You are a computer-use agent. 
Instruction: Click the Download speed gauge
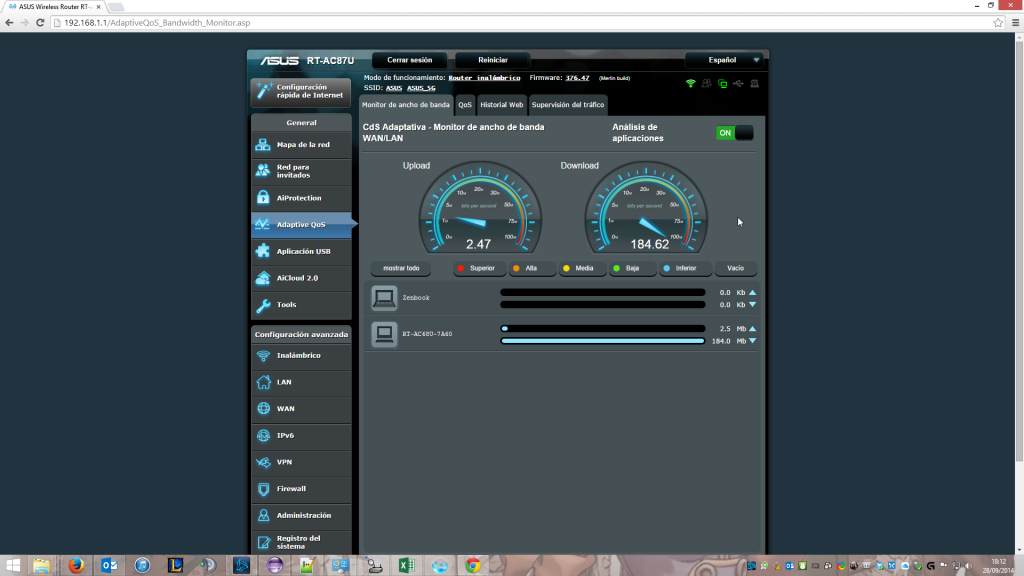click(646, 209)
